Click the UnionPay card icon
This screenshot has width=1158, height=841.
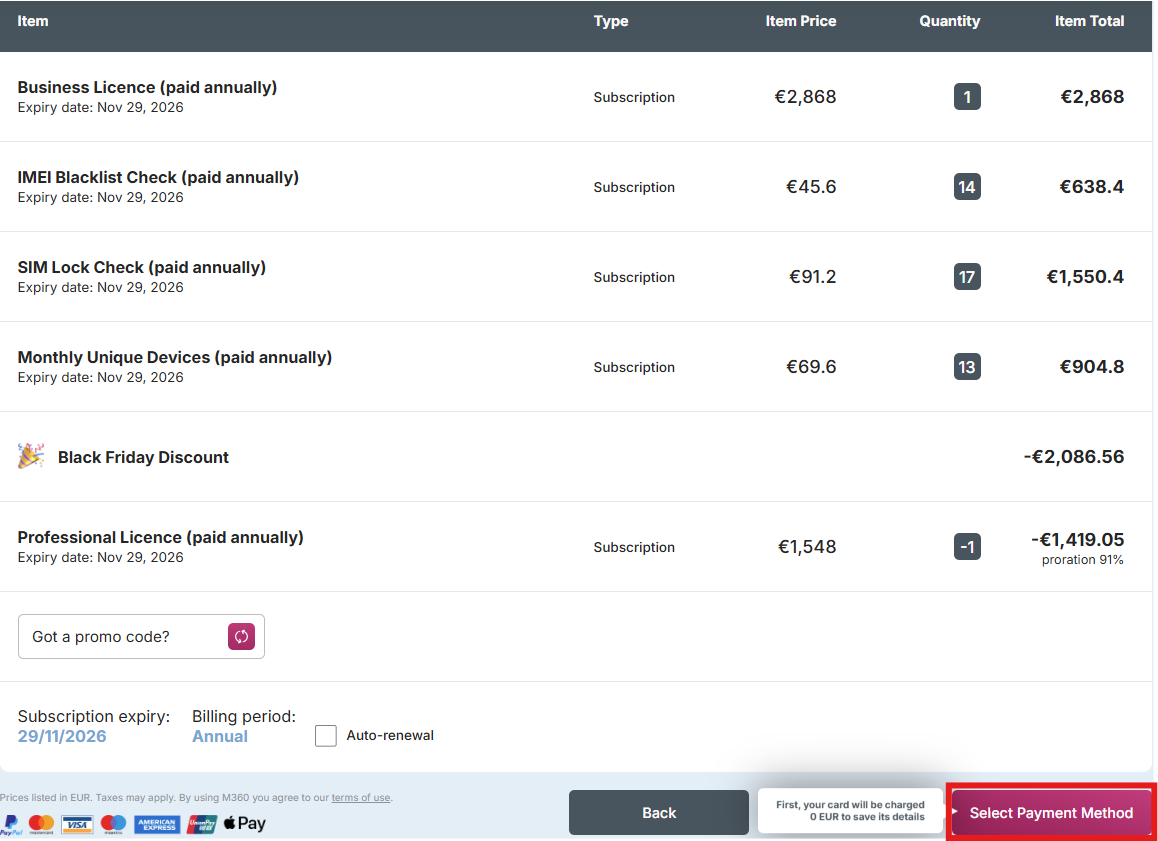(x=203, y=824)
